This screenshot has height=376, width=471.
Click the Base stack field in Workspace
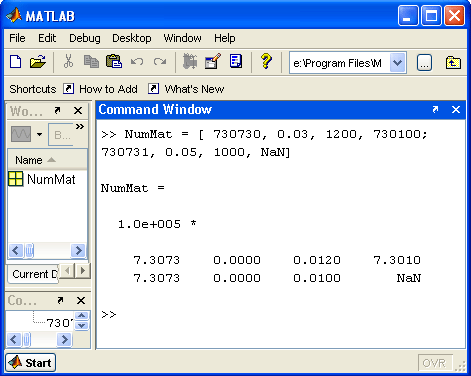click(61, 135)
